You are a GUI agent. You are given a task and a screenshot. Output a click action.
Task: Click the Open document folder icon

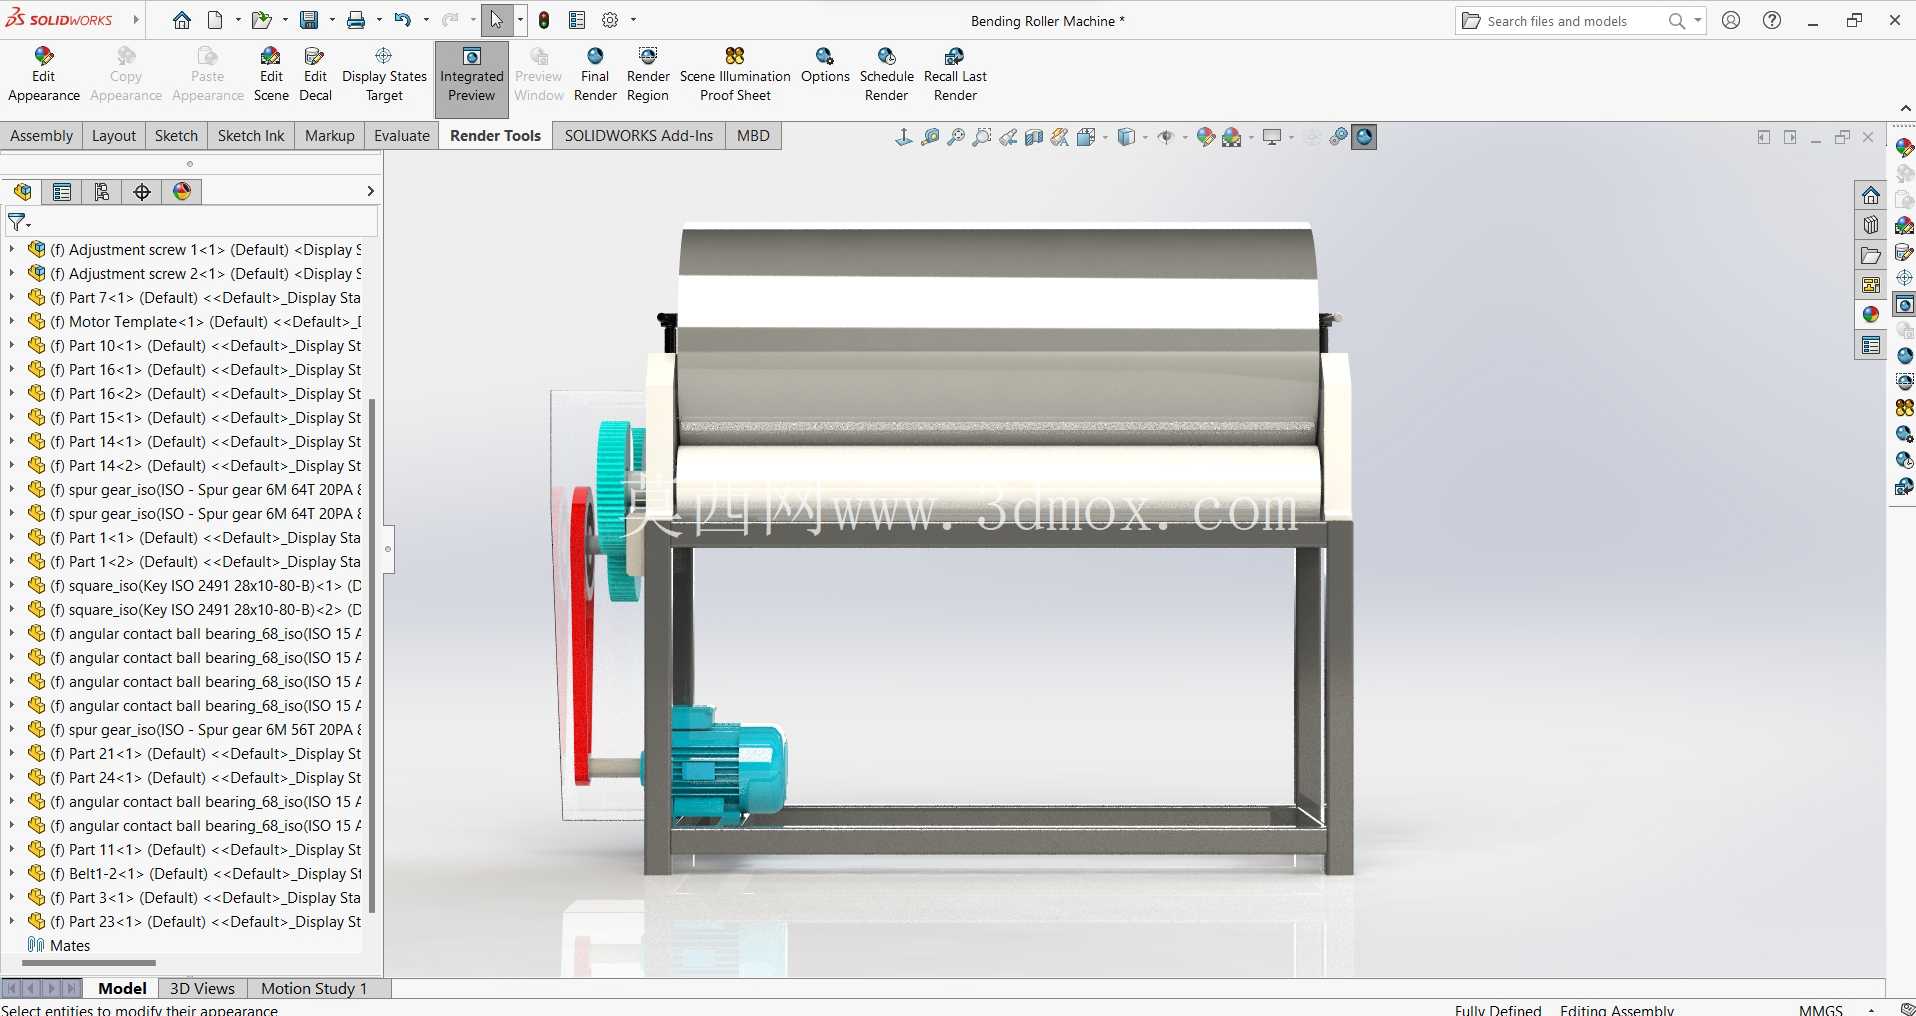pos(260,20)
